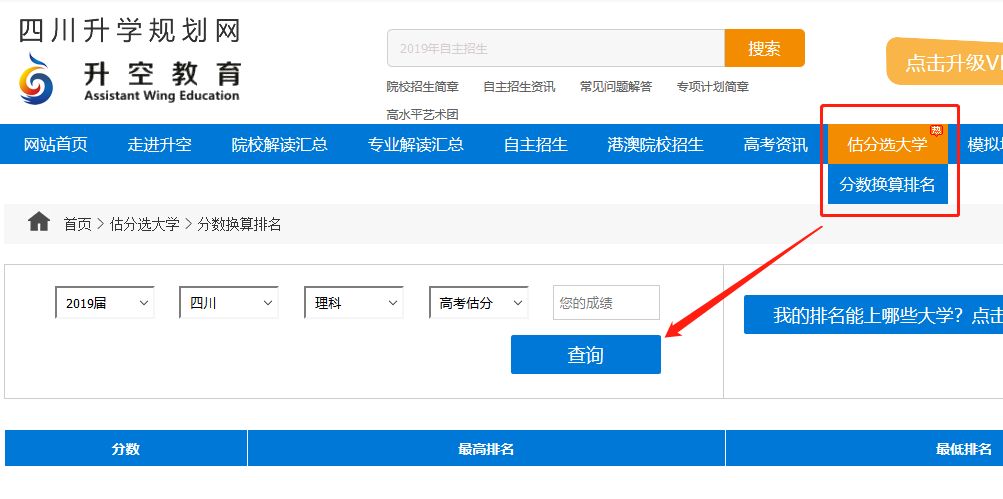Screen dimensions: 1003x499
Task: Go to 走进升空 in navigation
Action: pos(160,144)
